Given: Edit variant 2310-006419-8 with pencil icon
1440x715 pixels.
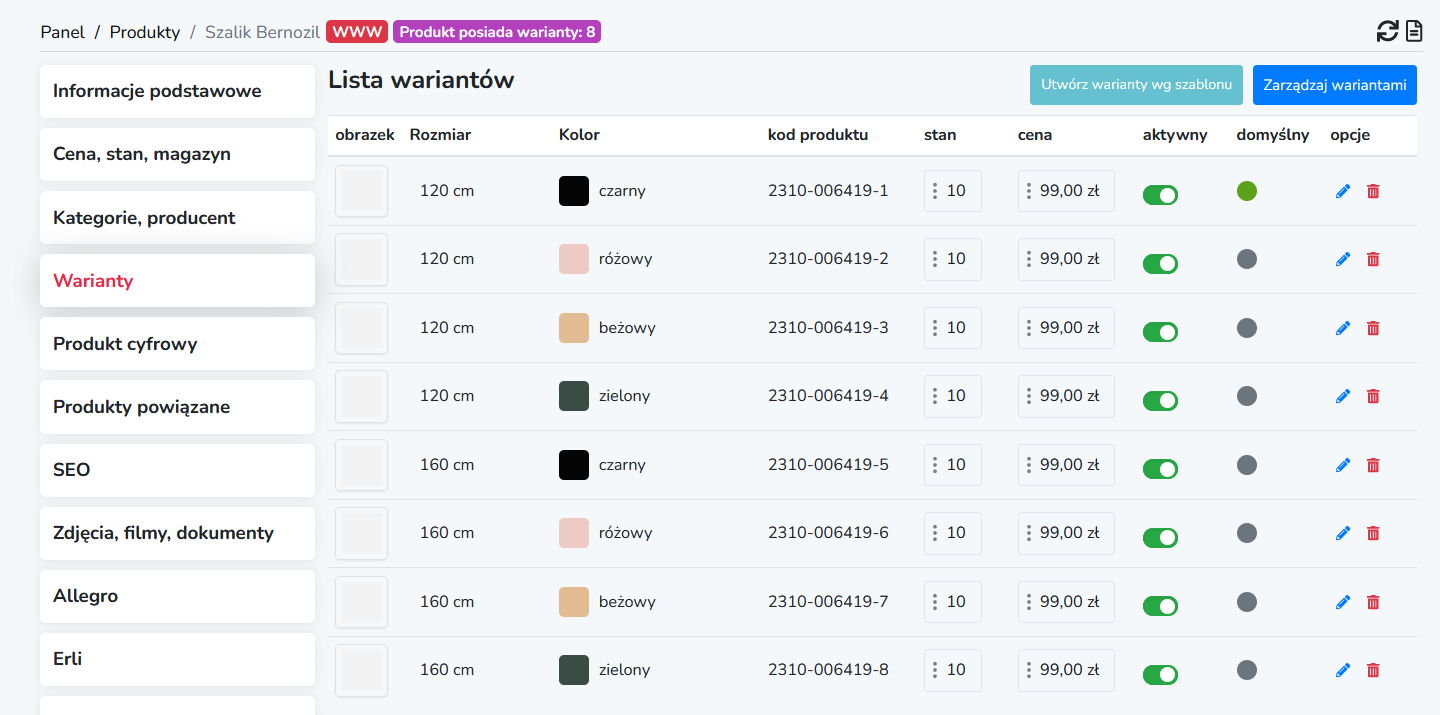Looking at the screenshot, I should pyautogui.click(x=1343, y=670).
